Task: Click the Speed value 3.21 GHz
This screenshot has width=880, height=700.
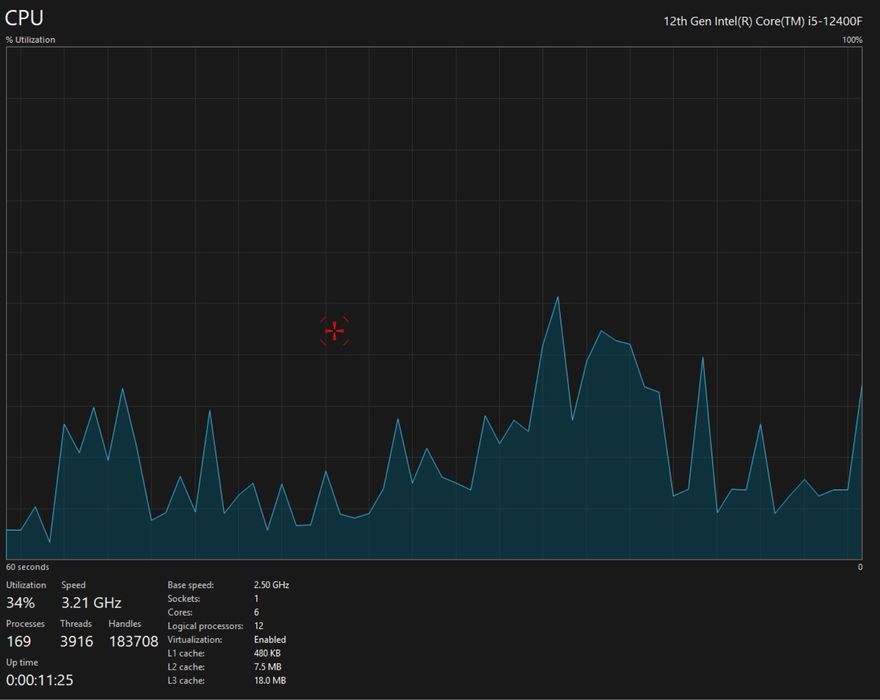Action: coord(91,603)
